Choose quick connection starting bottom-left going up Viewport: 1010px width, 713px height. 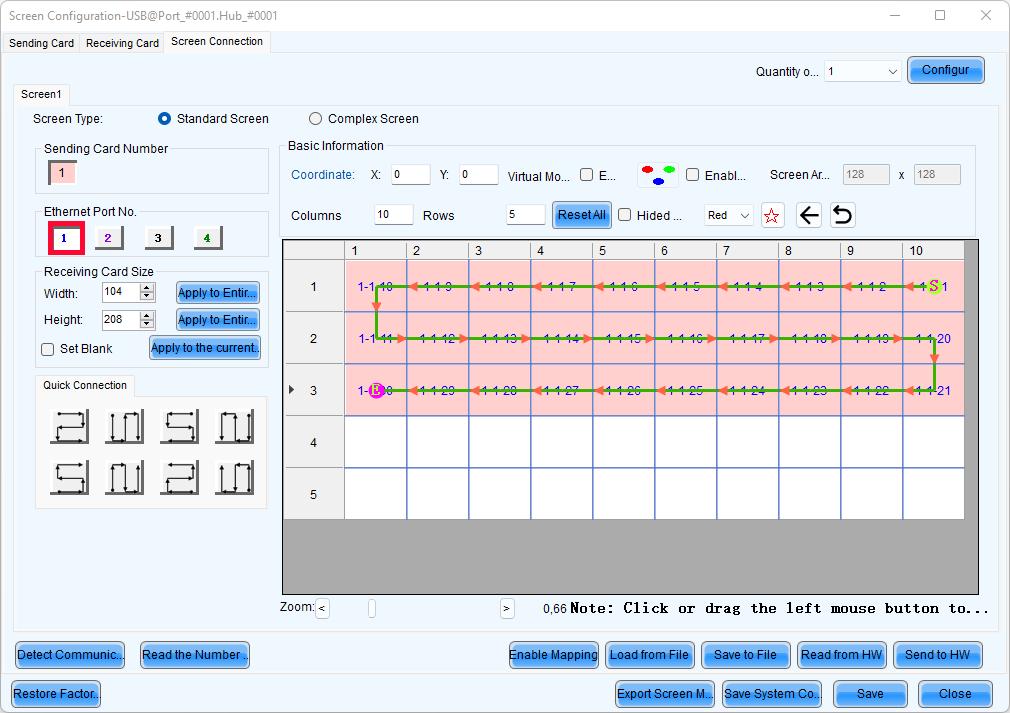tap(124, 477)
